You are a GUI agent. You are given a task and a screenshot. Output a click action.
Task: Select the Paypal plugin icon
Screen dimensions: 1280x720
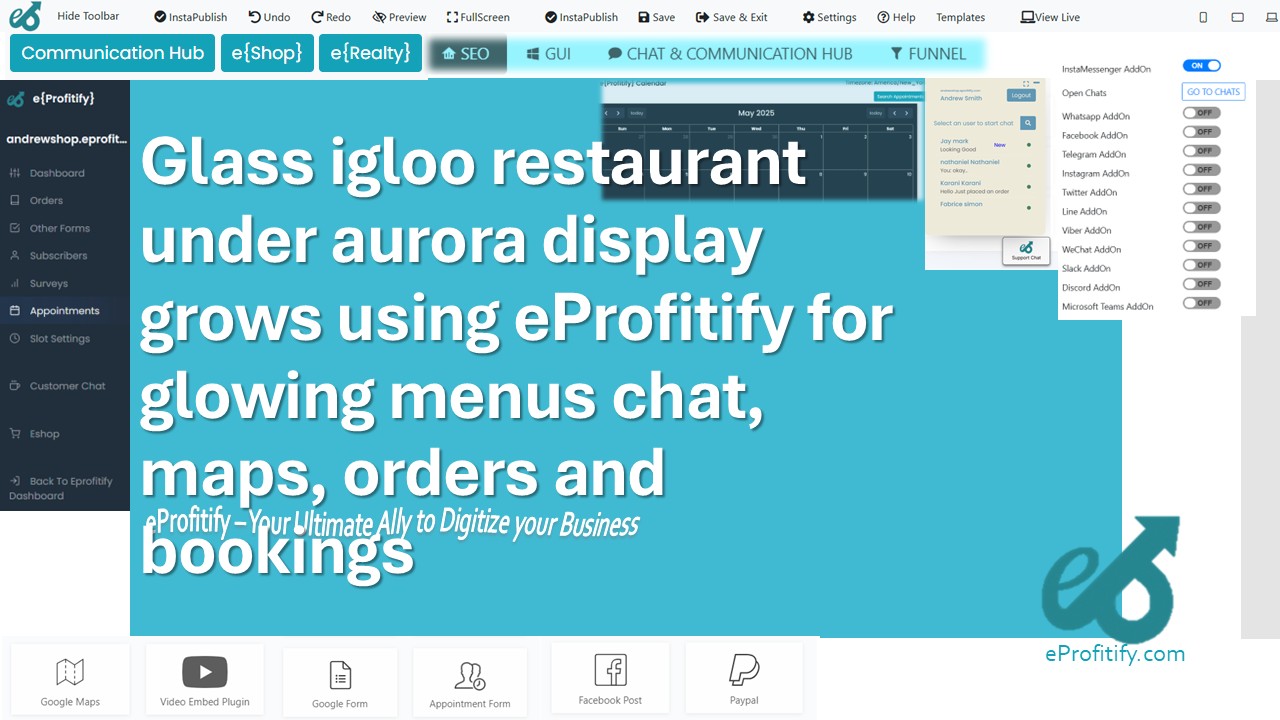click(x=744, y=669)
